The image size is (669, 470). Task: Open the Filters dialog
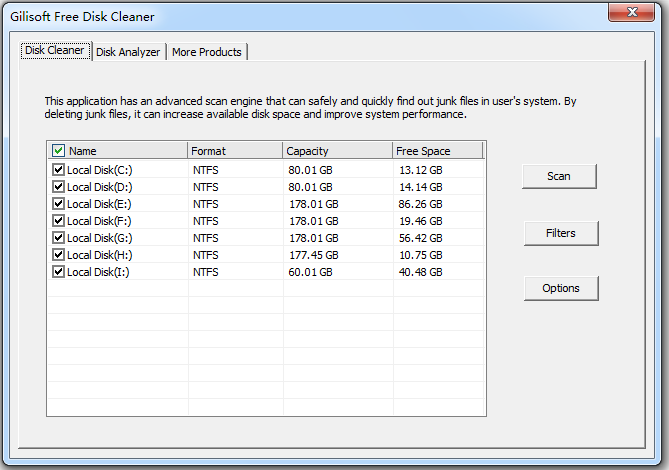(x=560, y=233)
